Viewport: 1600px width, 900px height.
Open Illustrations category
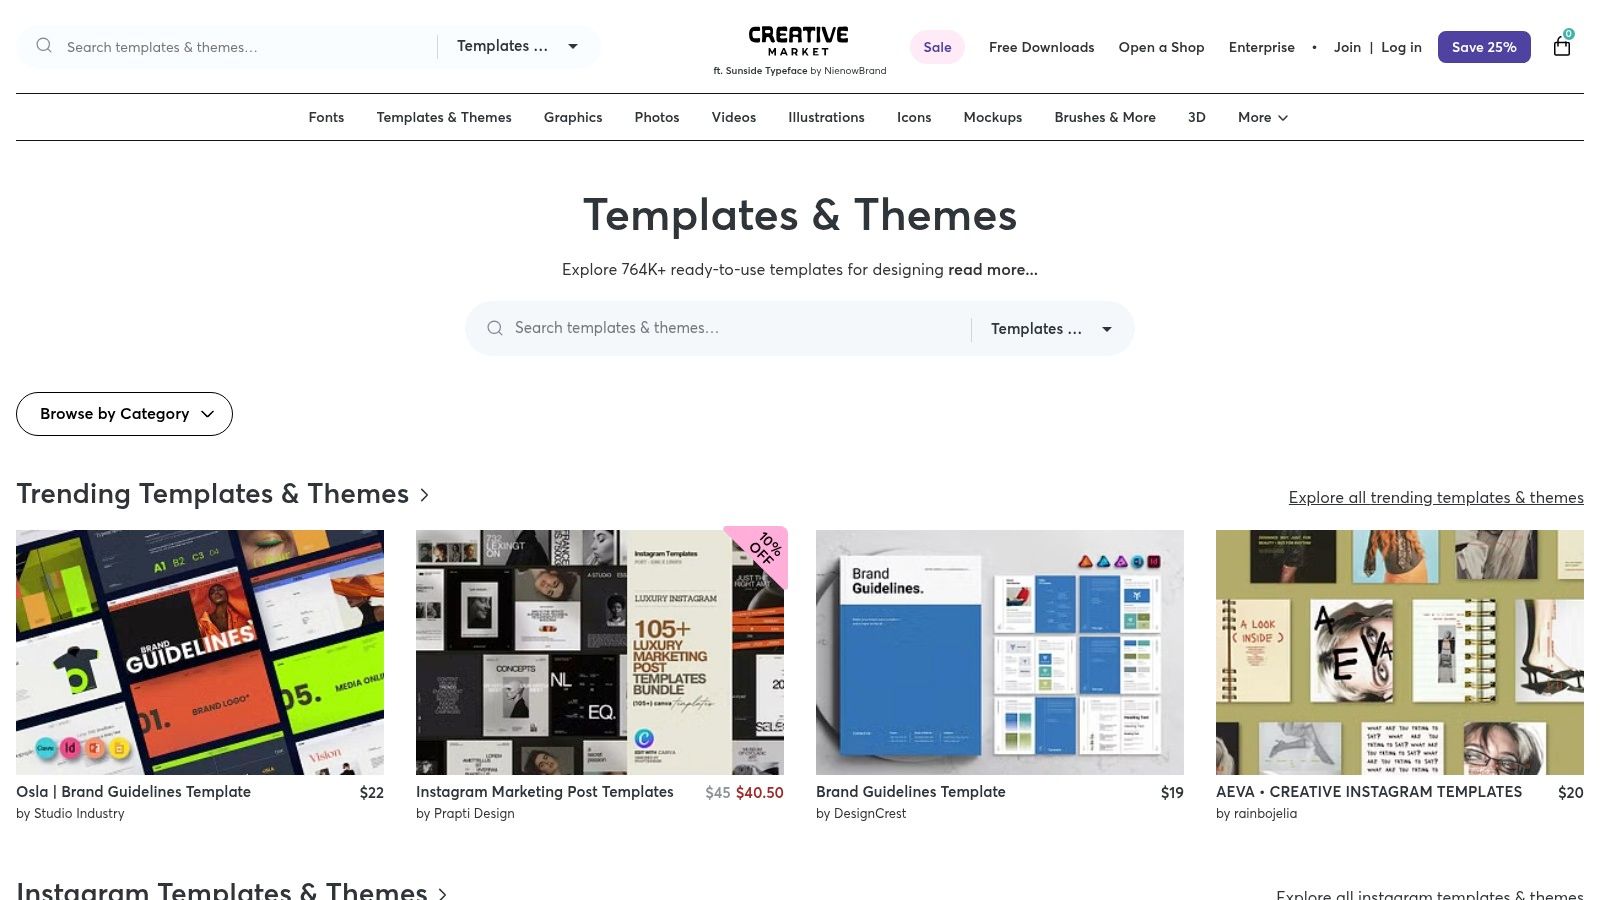click(x=826, y=117)
